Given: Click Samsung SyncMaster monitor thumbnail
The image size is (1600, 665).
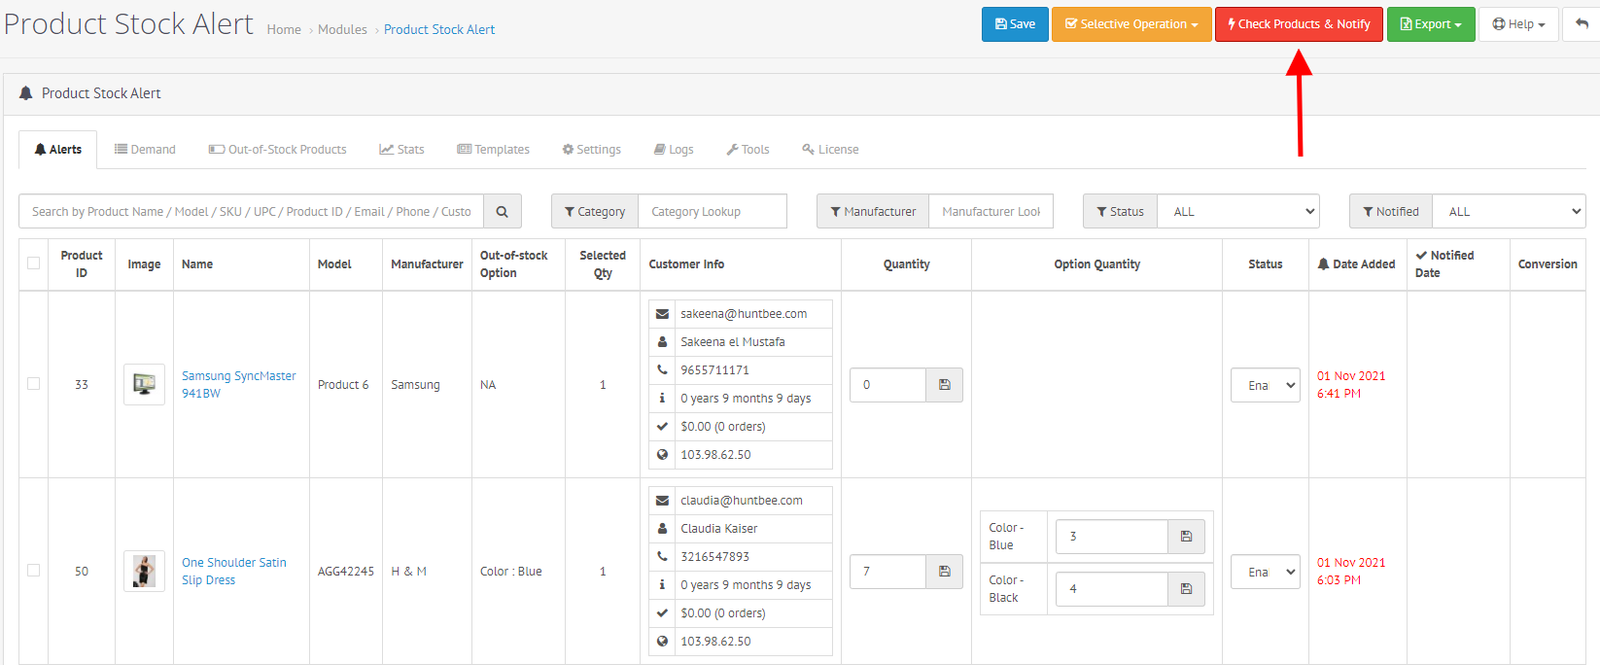Looking at the screenshot, I should point(144,384).
